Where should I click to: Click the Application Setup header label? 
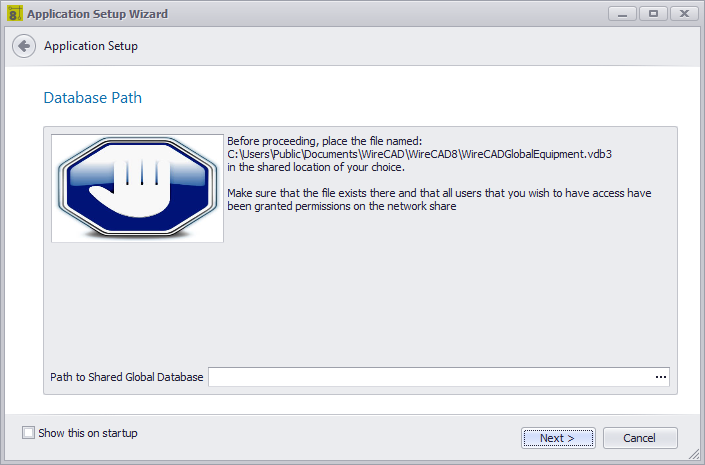pos(91,46)
